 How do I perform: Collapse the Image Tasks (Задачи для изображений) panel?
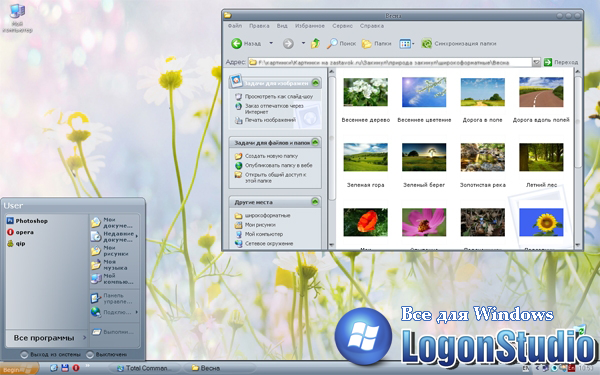[315, 82]
